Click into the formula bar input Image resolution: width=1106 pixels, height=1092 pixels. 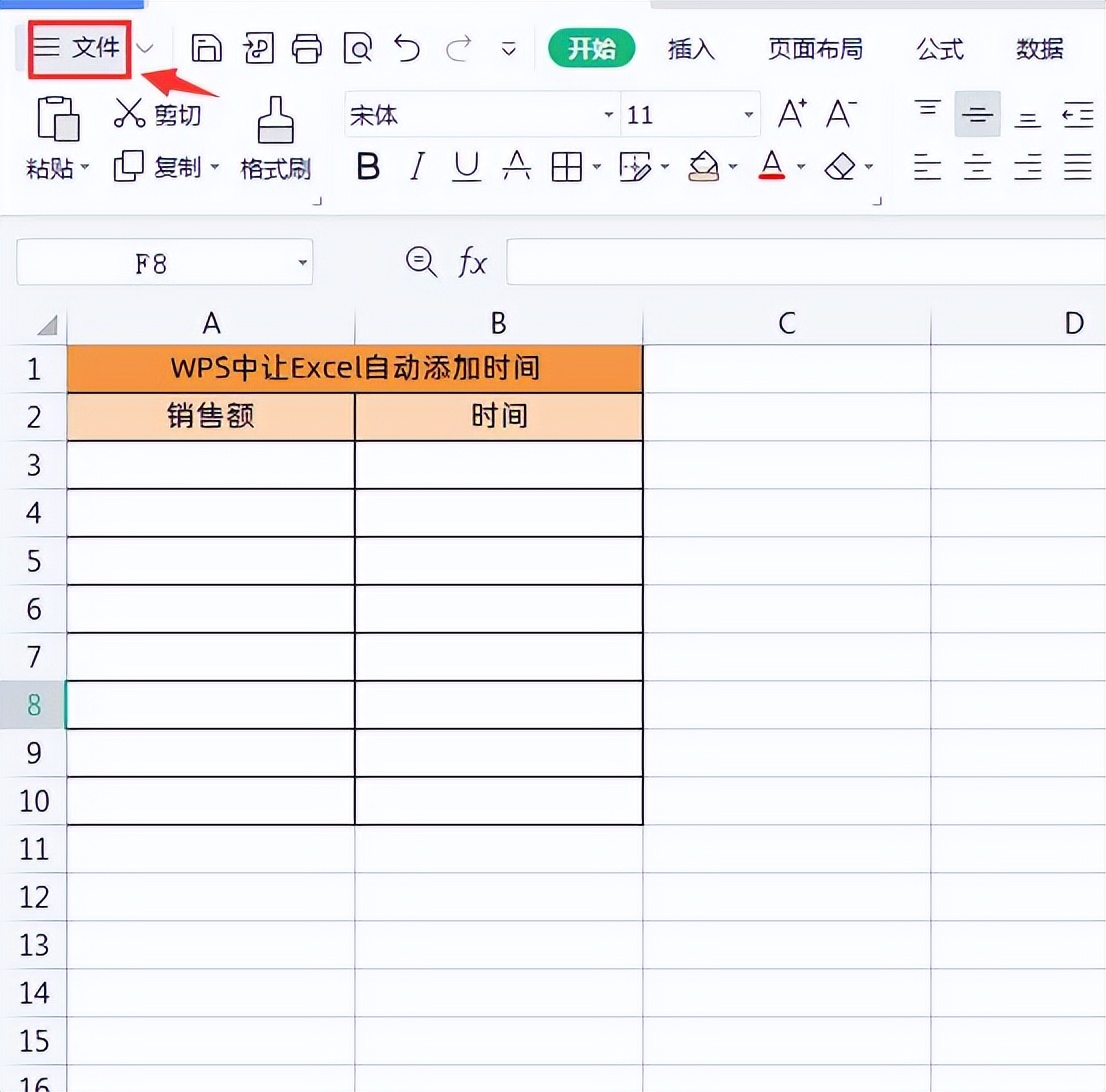[x=806, y=262]
